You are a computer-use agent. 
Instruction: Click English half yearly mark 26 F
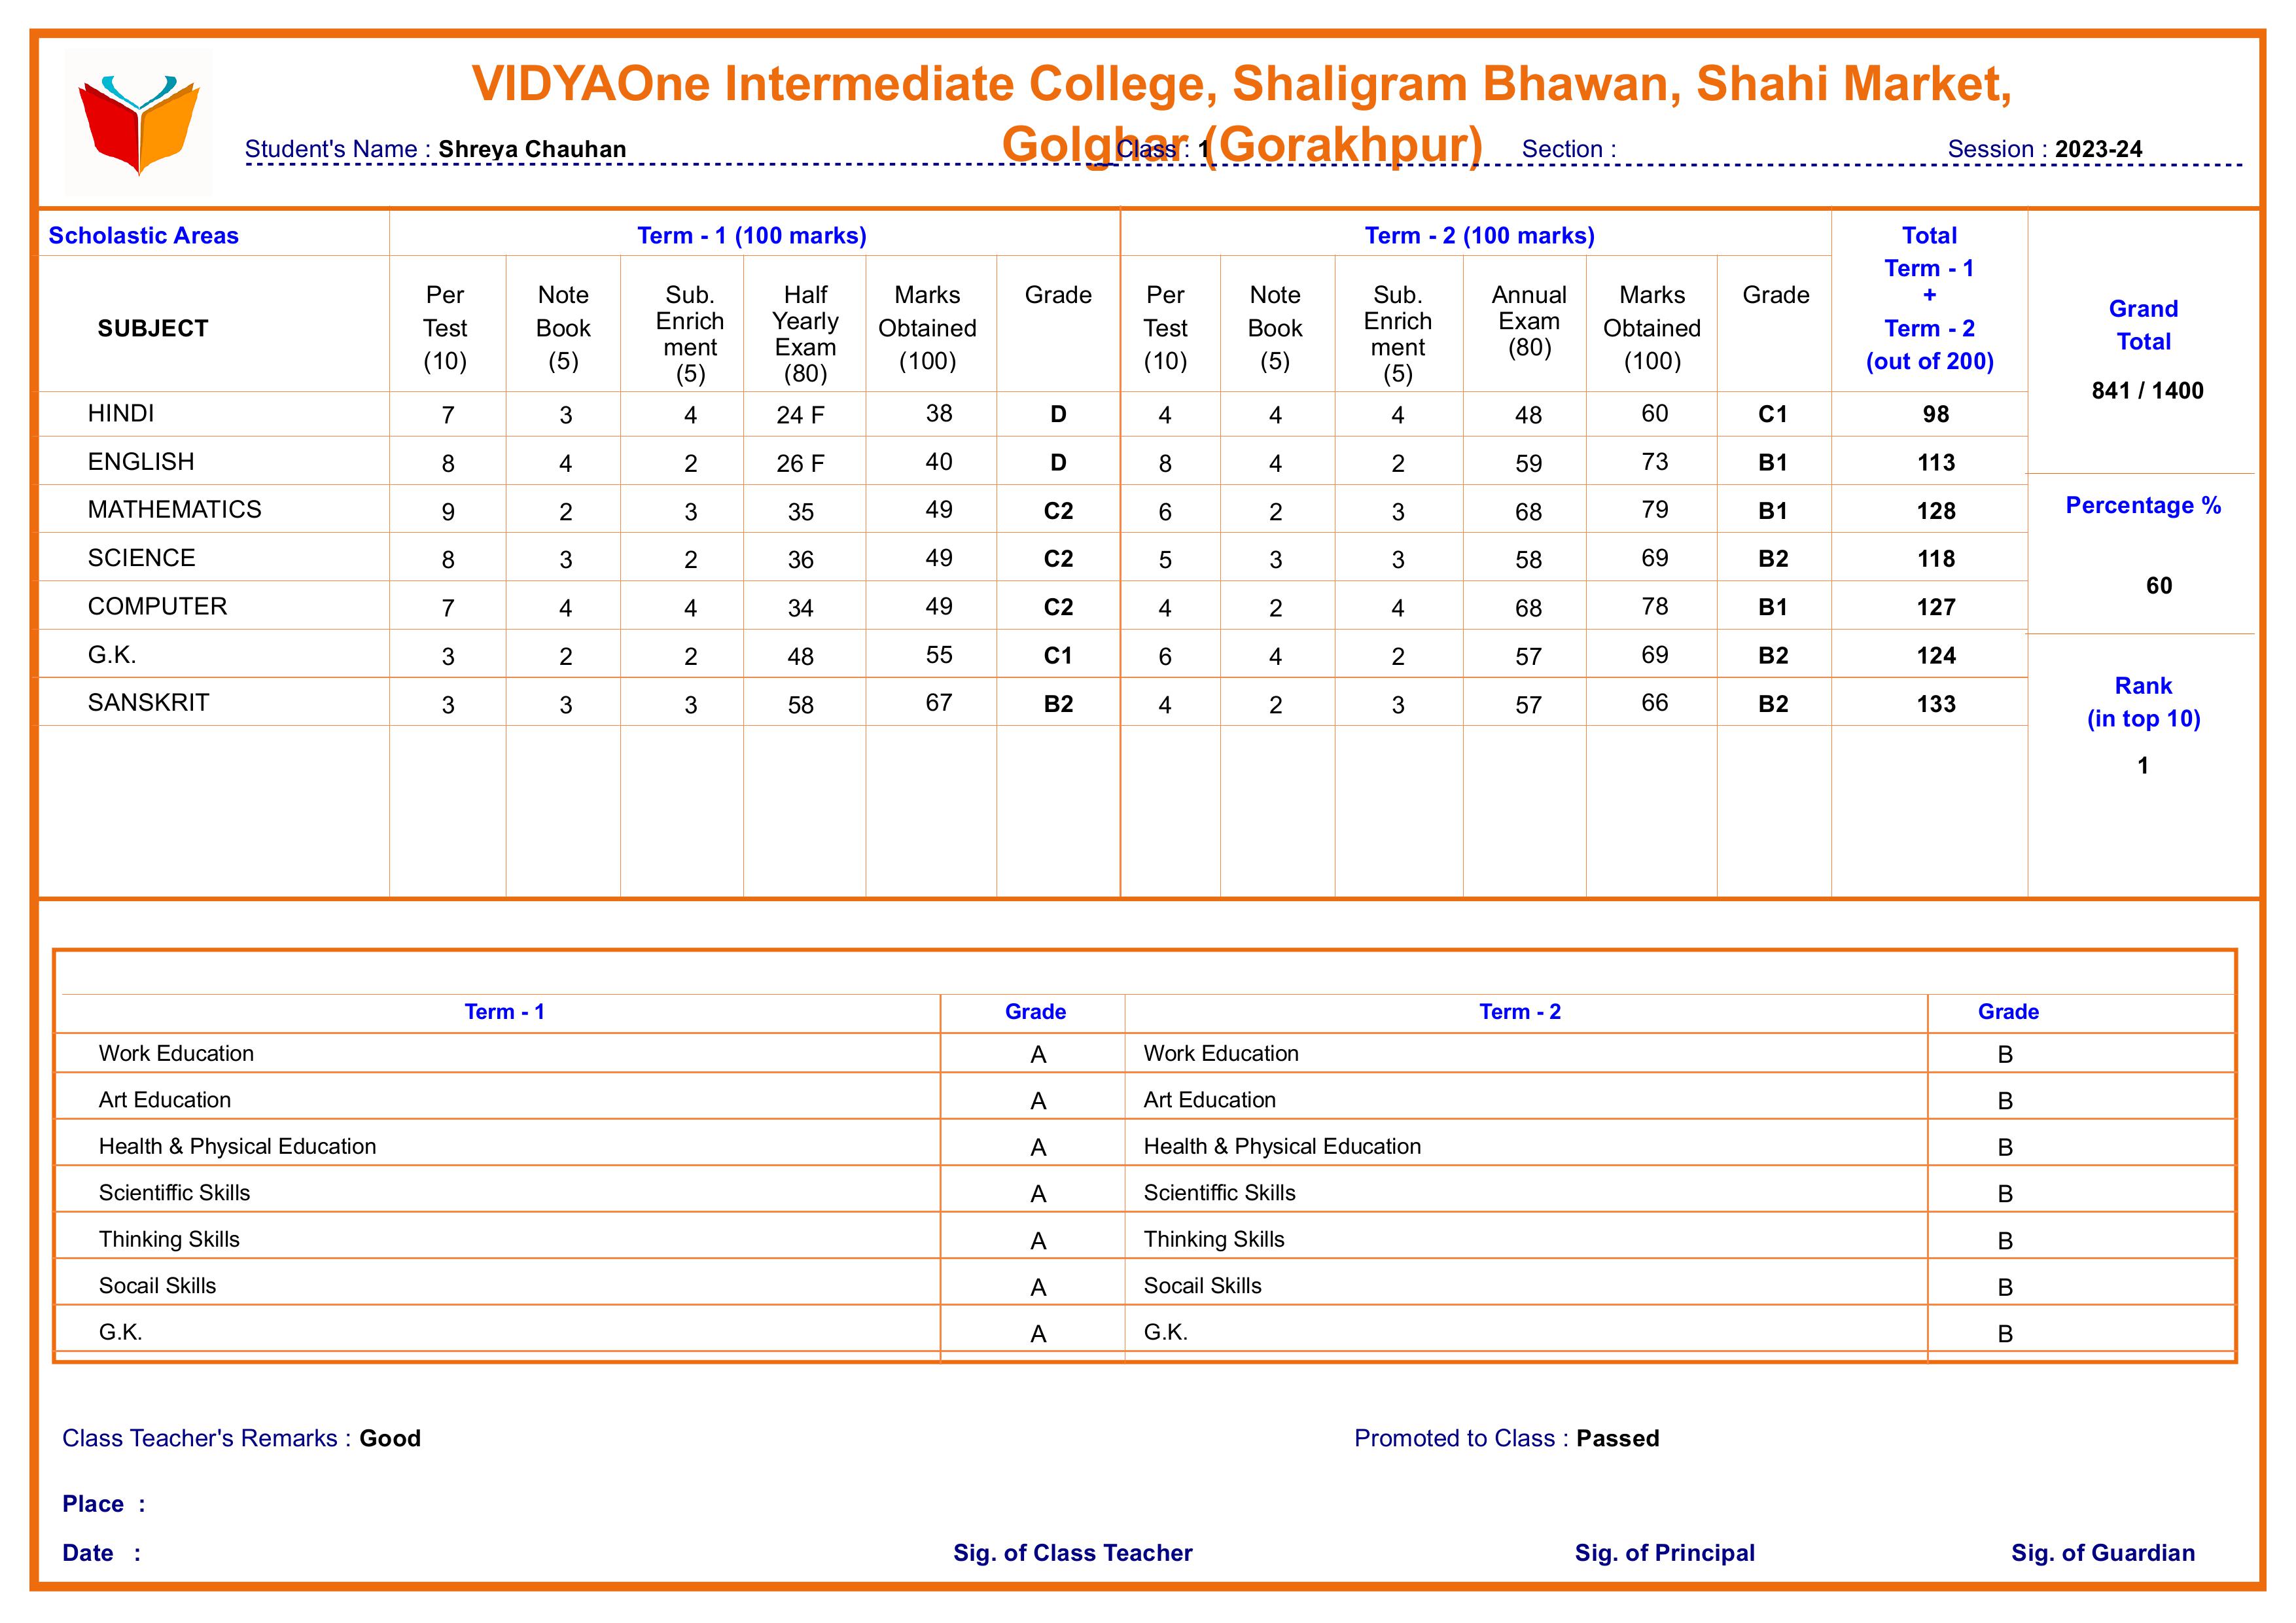(x=800, y=463)
